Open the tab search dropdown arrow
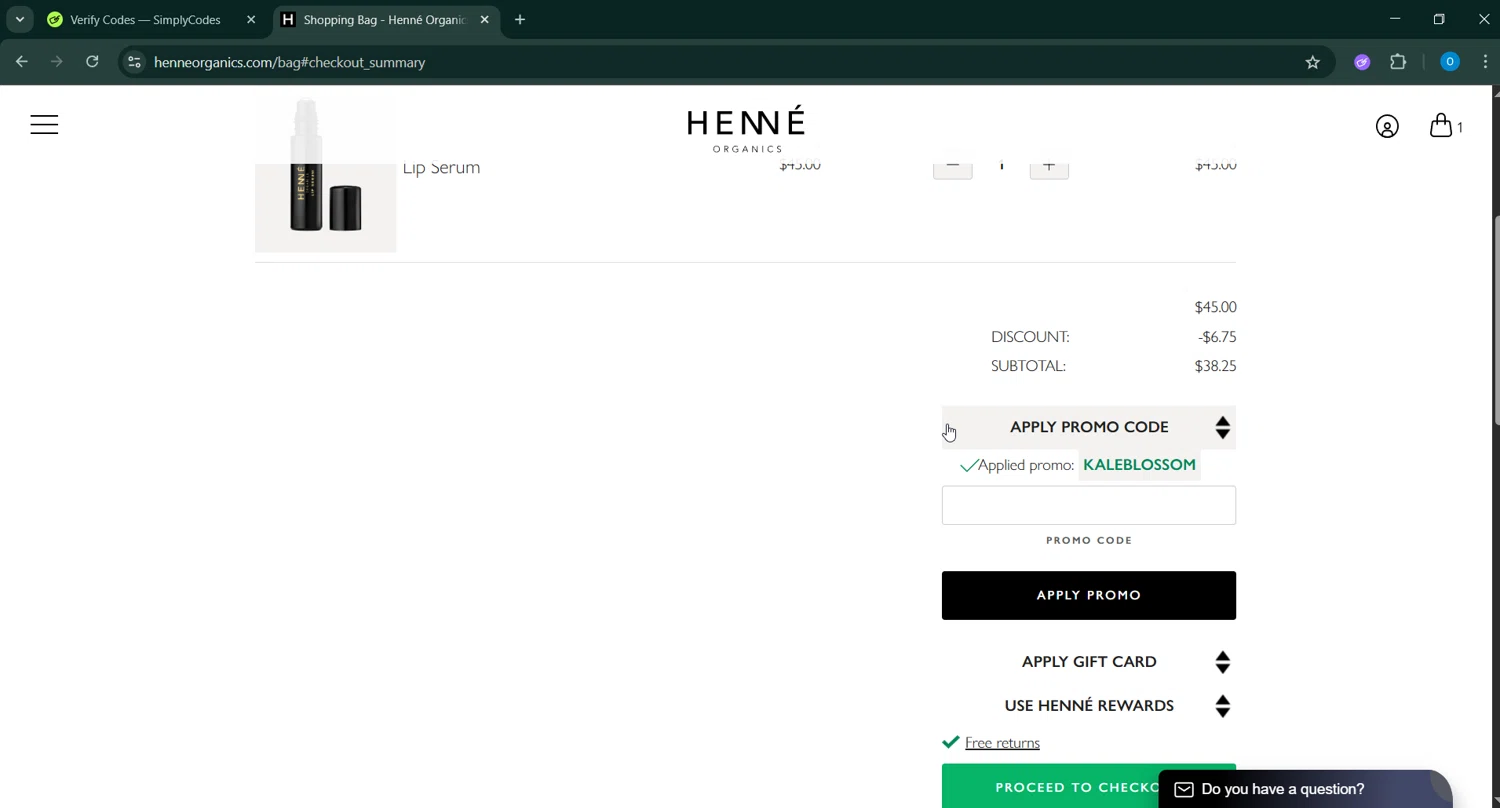This screenshot has height=808, width=1500. pyautogui.click(x=19, y=19)
